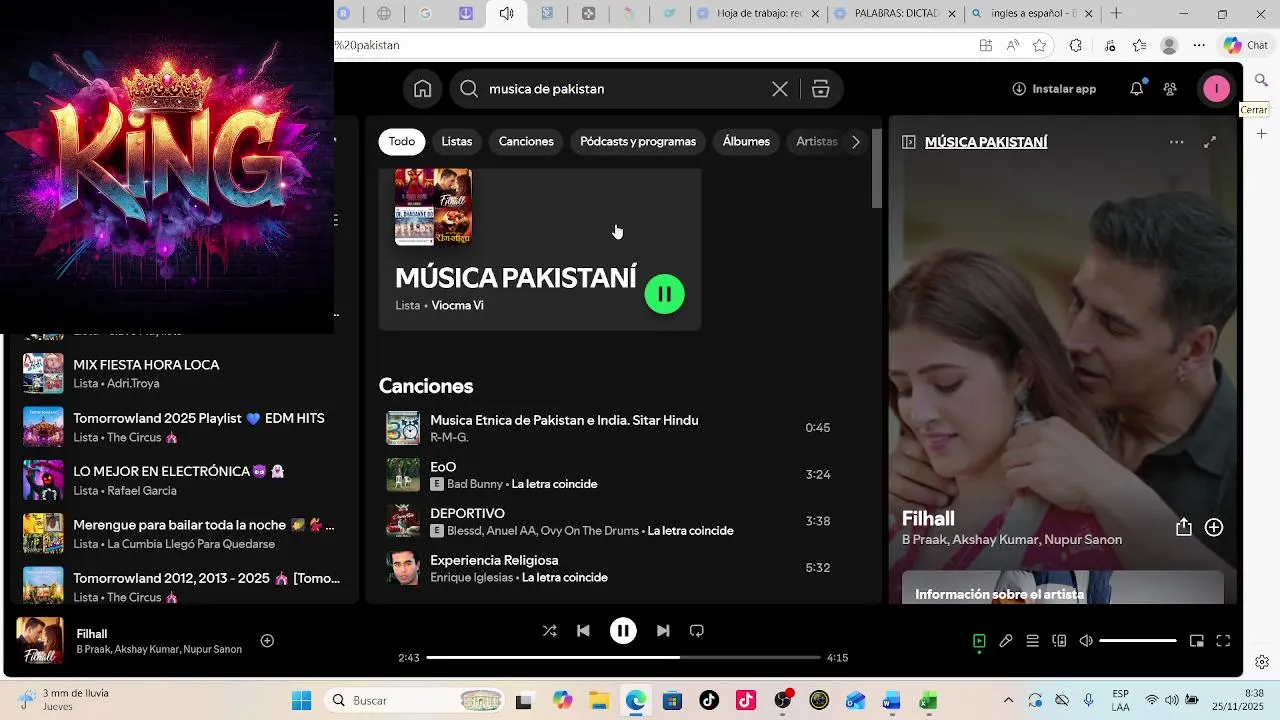
Task: Pause the MÚSICA PAKISTANÍ playlist green button
Action: [665, 294]
